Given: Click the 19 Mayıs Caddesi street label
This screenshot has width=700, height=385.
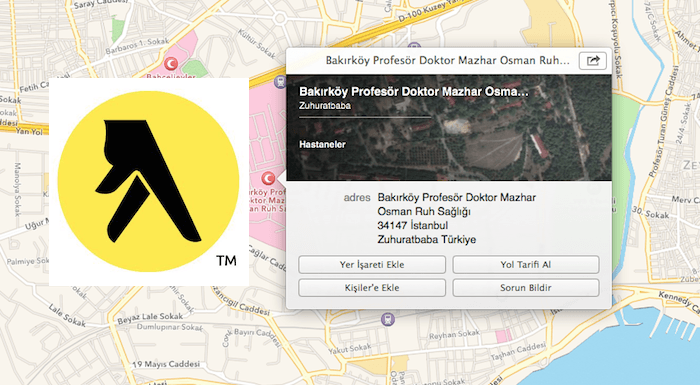Looking at the screenshot, I should pos(166,364).
